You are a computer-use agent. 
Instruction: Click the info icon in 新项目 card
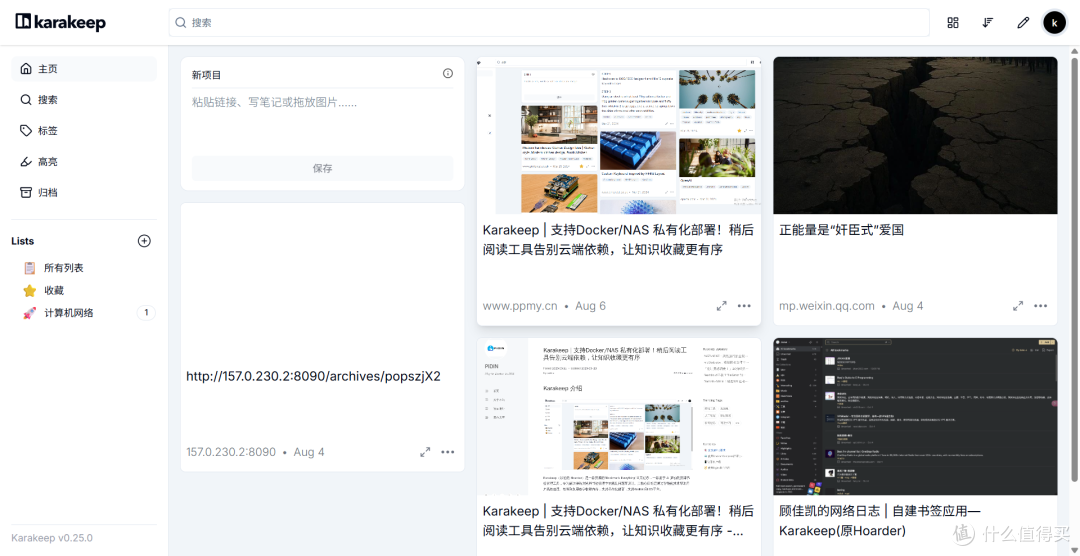click(x=448, y=74)
